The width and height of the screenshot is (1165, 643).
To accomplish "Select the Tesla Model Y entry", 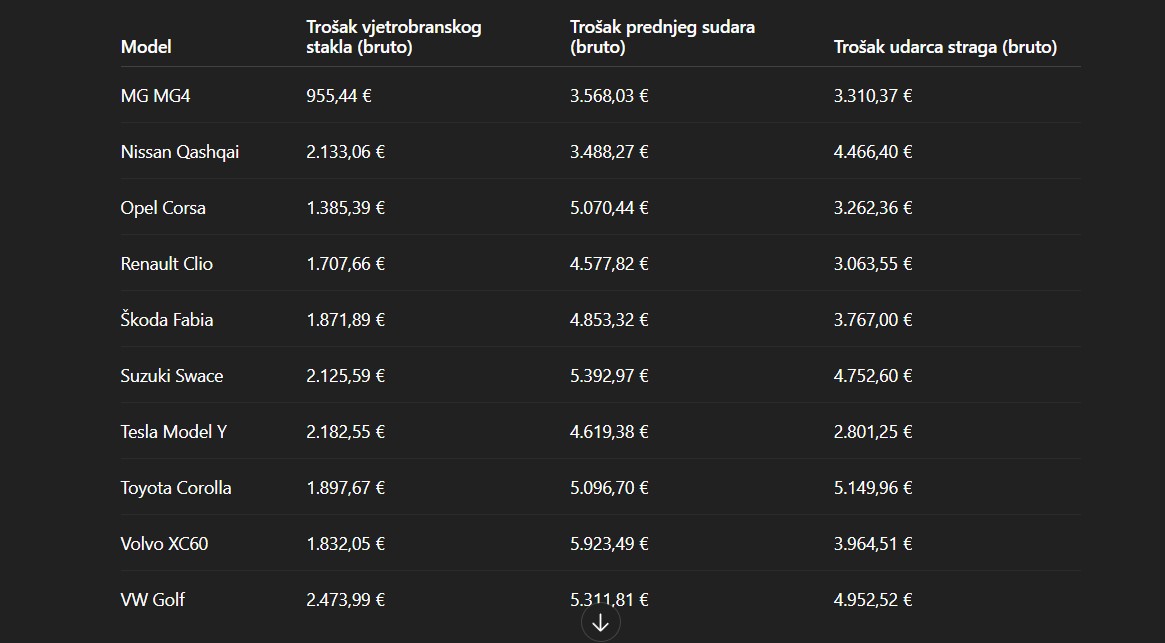I will click(173, 431).
